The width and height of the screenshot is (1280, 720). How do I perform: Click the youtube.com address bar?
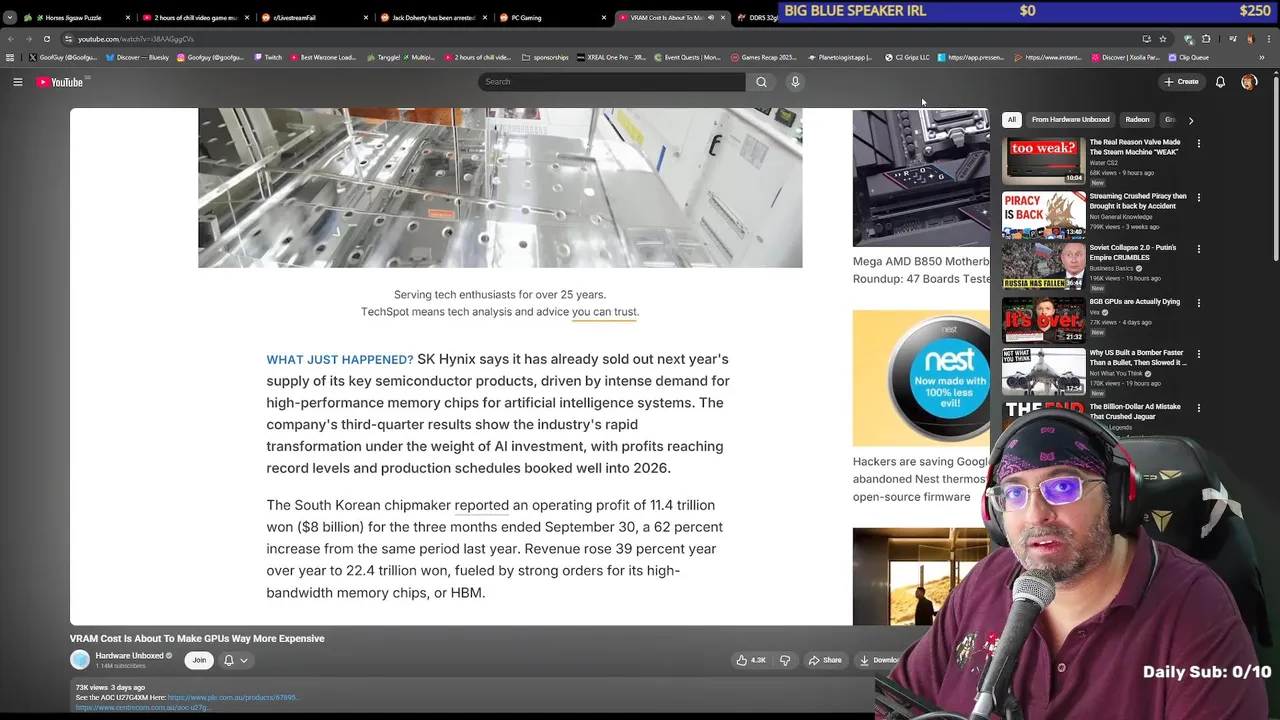click(x=600, y=39)
